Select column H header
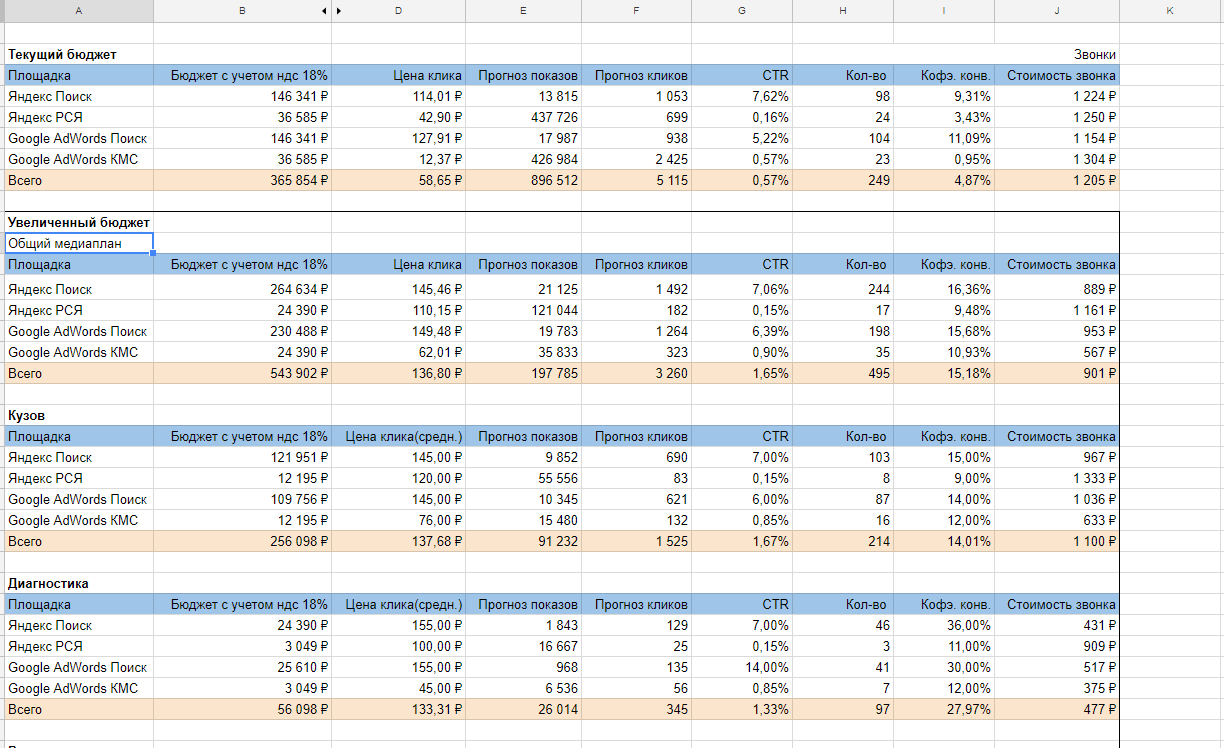This screenshot has width=1224, height=748. pos(842,10)
